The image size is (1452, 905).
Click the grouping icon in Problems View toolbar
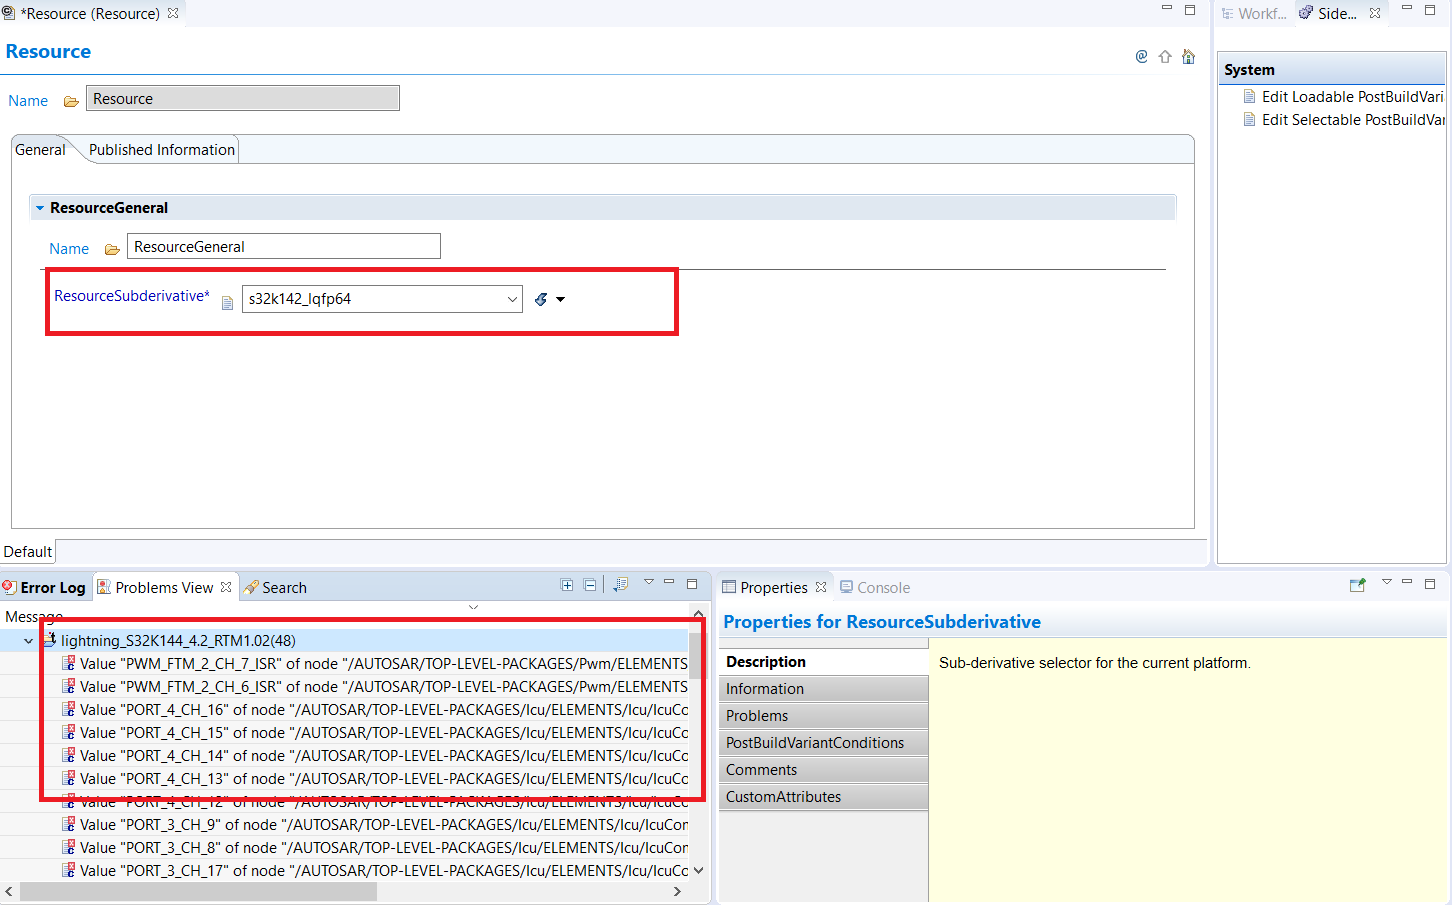(x=620, y=584)
